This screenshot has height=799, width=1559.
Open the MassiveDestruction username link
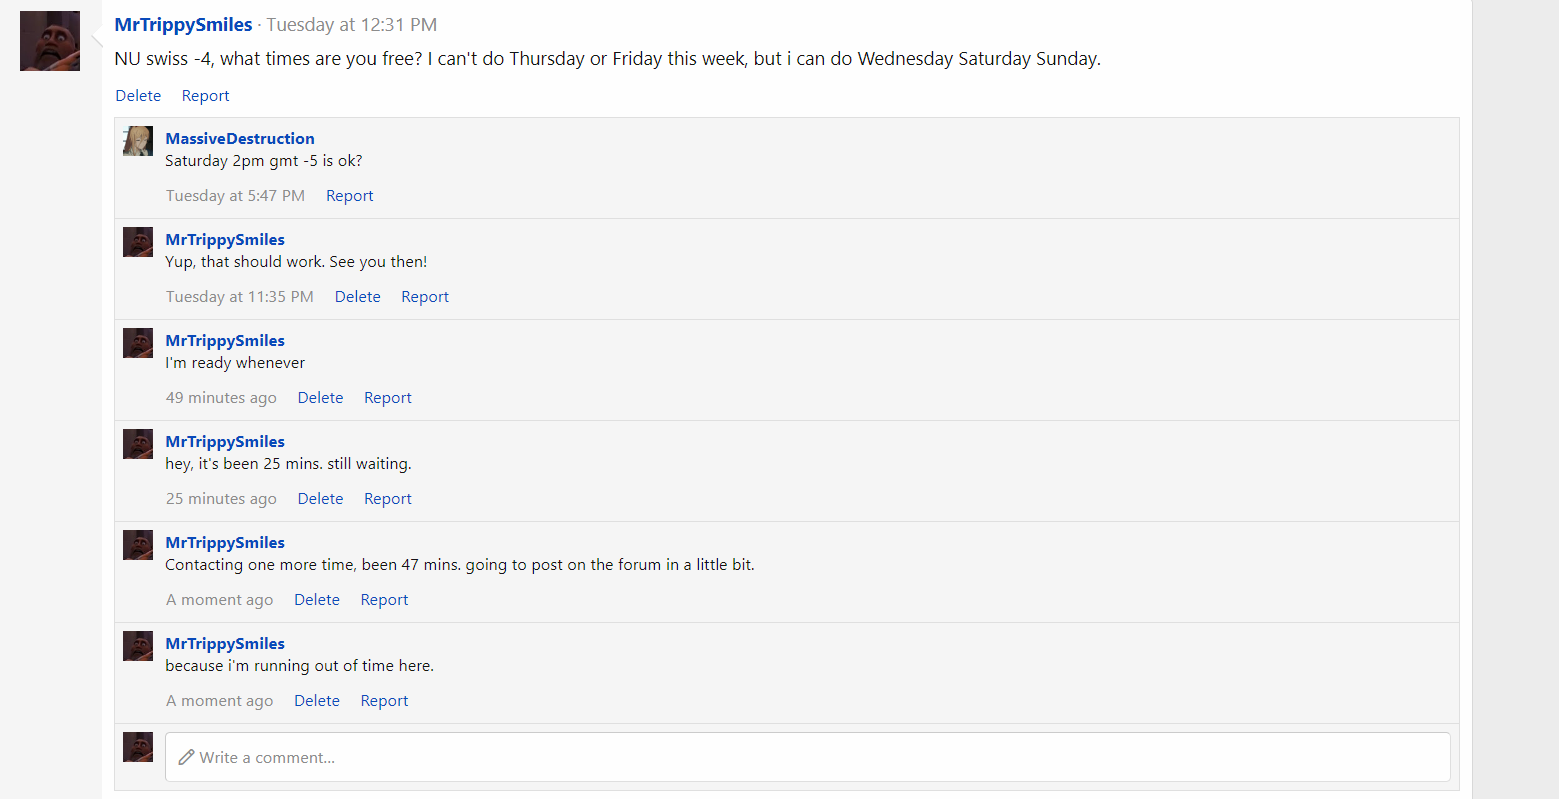[240, 139]
